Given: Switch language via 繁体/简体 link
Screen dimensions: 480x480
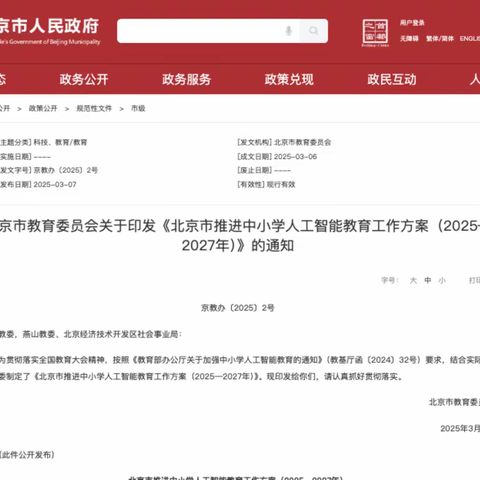Looking at the screenshot, I should pyautogui.click(x=440, y=39).
